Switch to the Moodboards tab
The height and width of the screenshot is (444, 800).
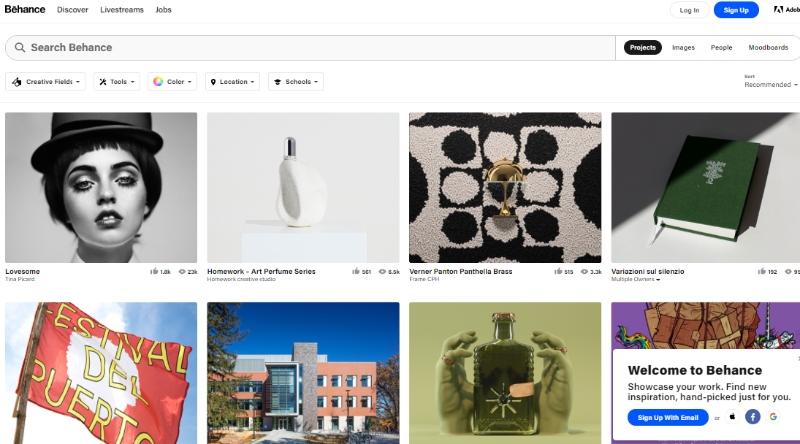click(768, 47)
